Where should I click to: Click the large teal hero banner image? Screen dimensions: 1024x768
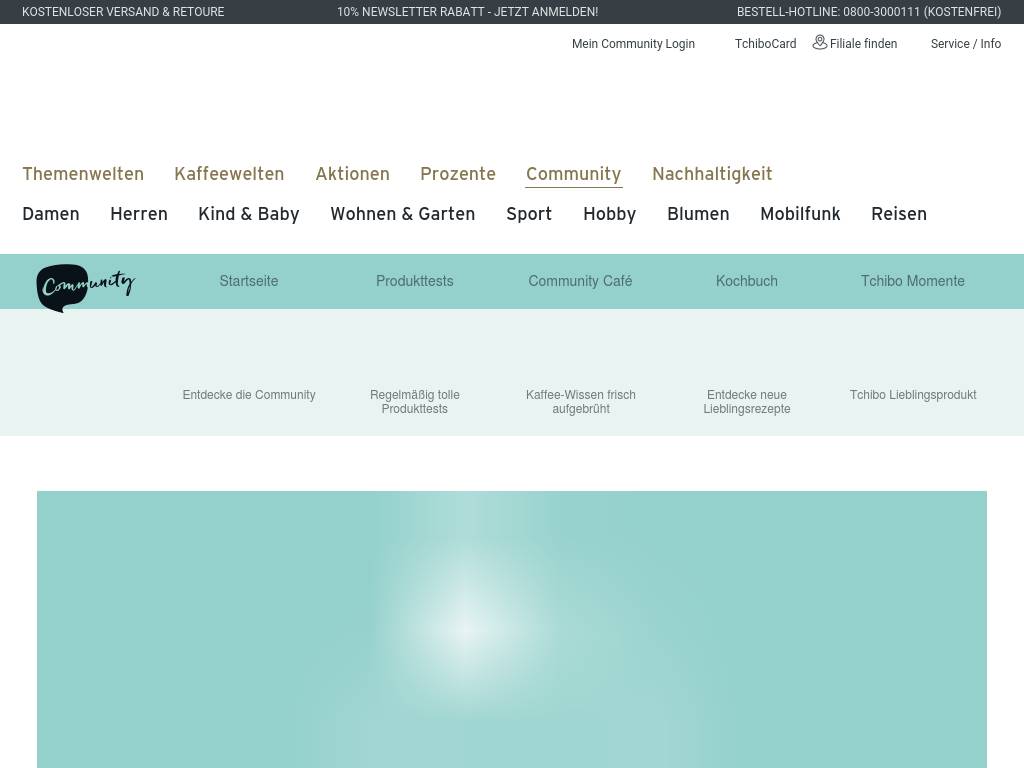(x=512, y=629)
